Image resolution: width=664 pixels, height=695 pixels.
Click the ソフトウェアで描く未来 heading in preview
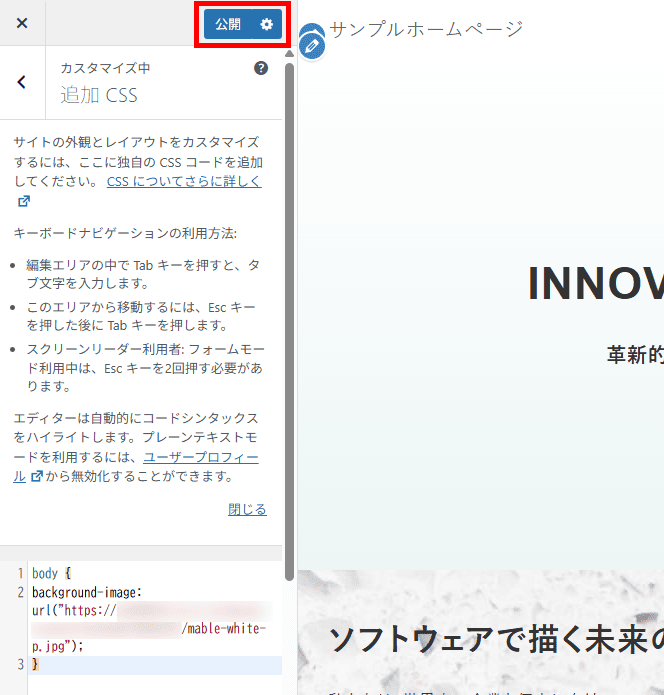coord(496,639)
